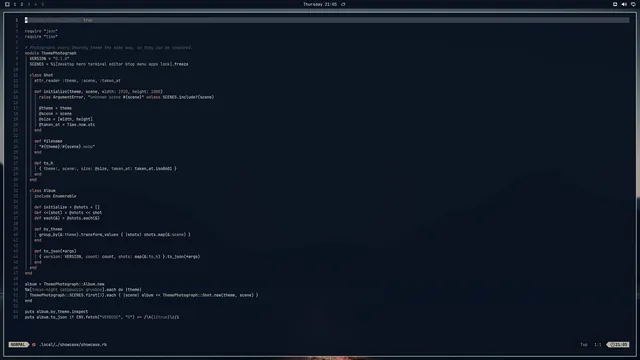Click the def to_h line

pyautogui.click(x=44, y=163)
